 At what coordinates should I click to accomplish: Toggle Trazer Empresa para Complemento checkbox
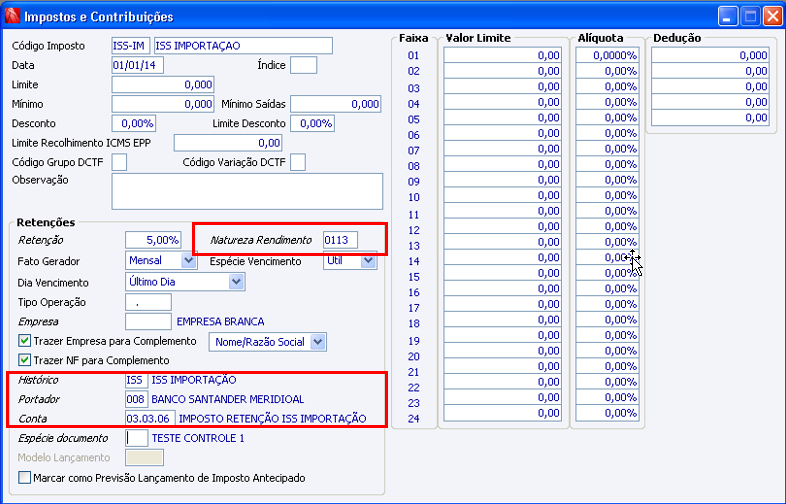24,341
